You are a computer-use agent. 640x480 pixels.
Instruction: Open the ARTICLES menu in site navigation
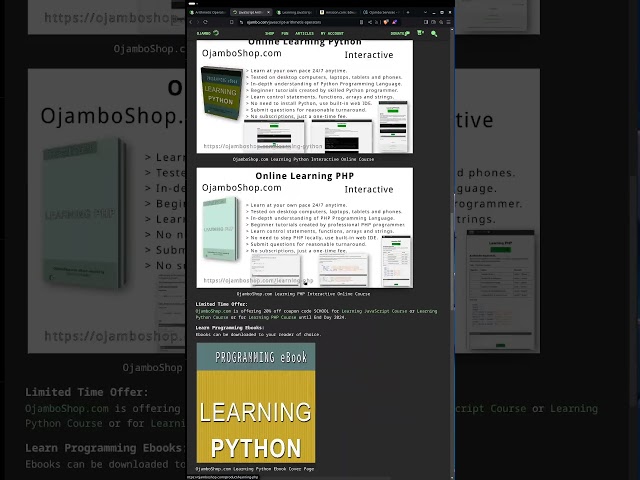point(304,33)
